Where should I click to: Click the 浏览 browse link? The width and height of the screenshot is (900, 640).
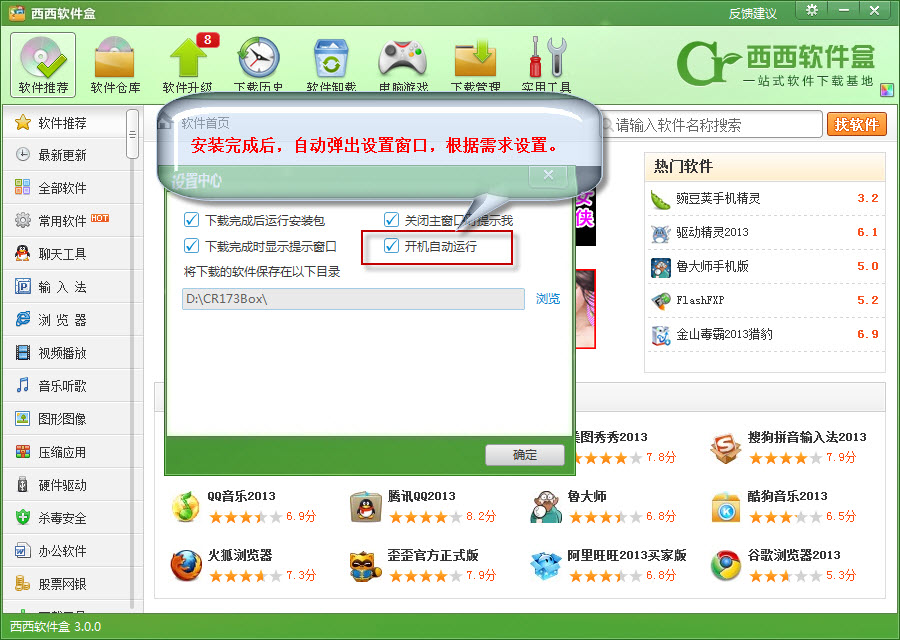(x=548, y=298)
